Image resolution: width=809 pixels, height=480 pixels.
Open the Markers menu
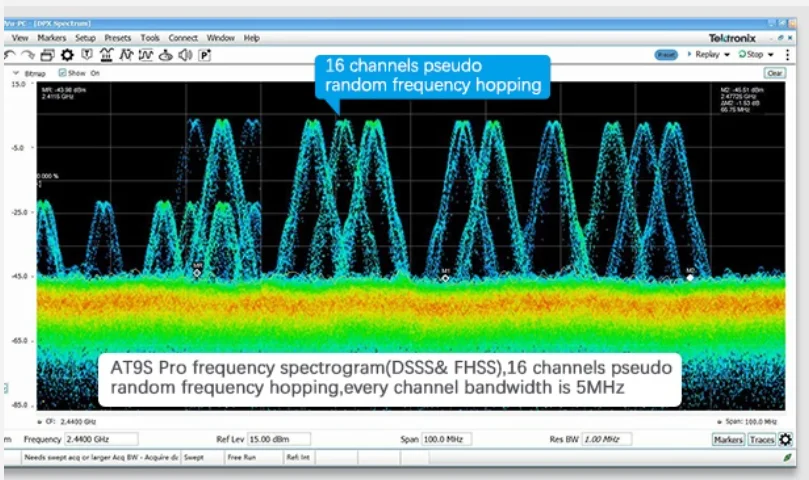pos(51,38)
